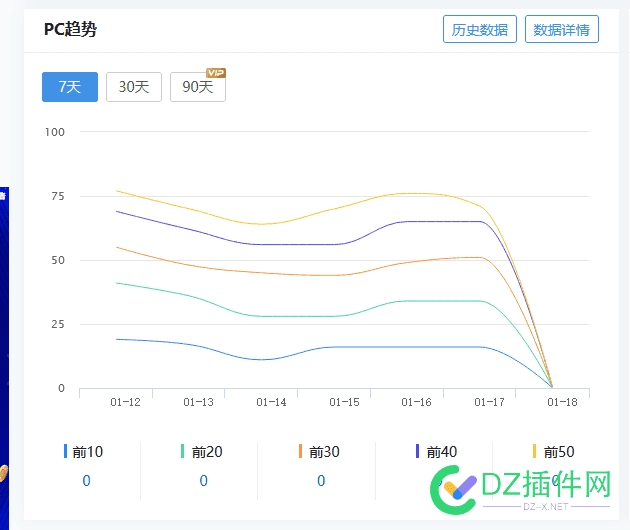Click the 01-14 date axis label
Viewport: 630px width, 530px height.
(271, 402)
